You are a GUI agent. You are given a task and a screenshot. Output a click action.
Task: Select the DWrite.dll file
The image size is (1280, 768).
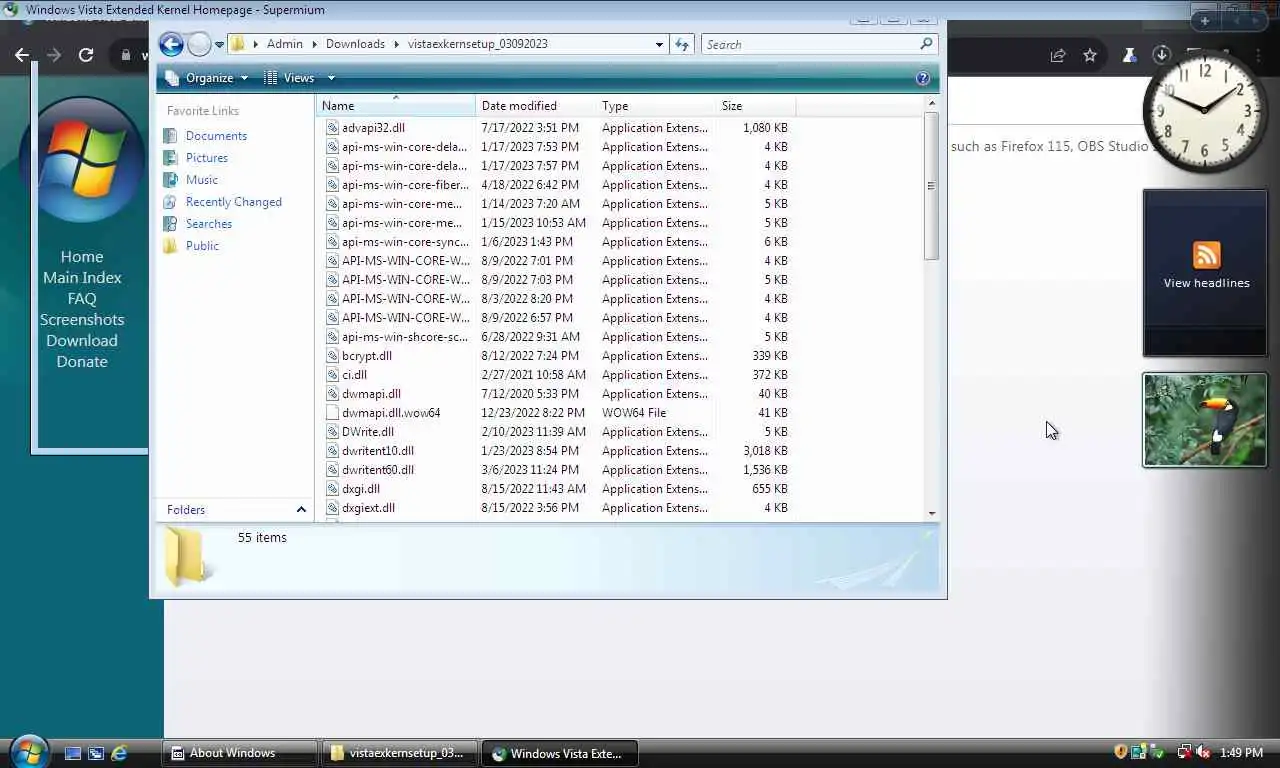(x=368, y=432)
